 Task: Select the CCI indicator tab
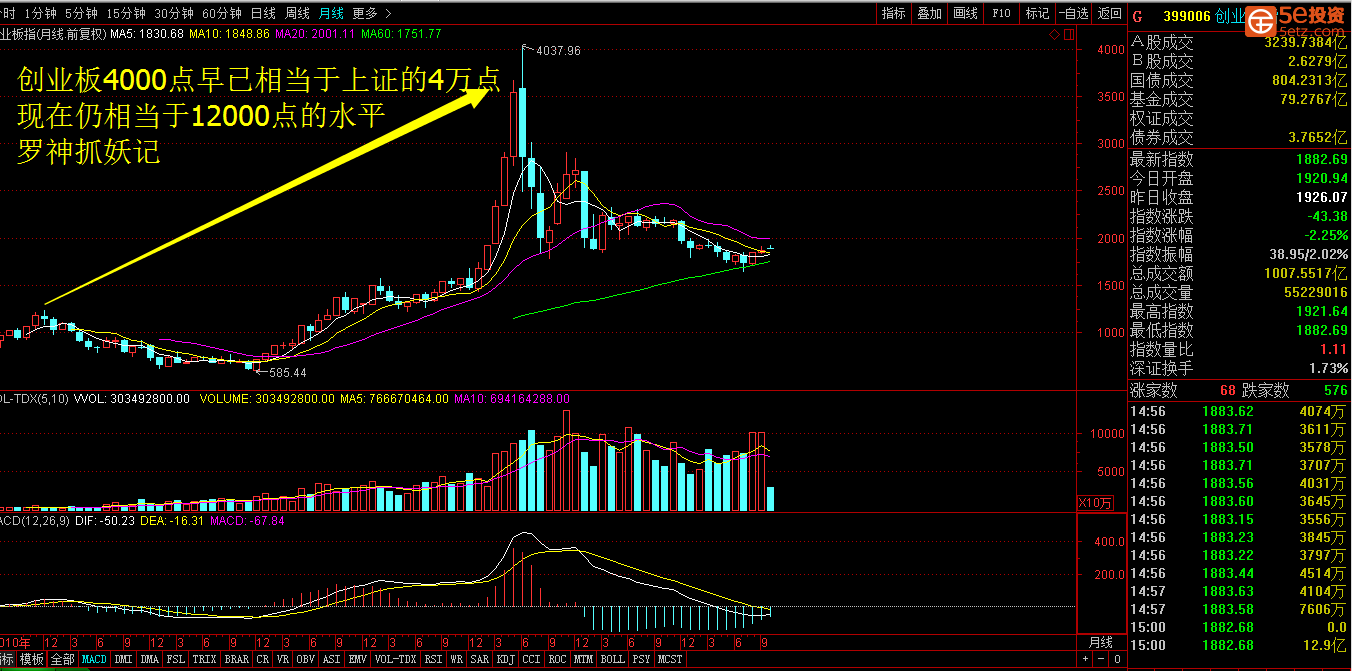point(532,660)
